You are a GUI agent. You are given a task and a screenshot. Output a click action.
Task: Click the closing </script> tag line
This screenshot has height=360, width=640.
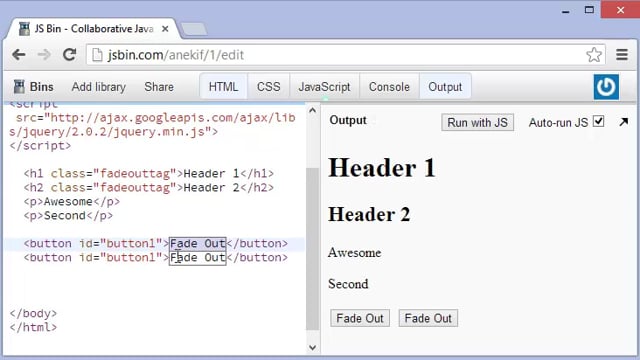point(40,146)
